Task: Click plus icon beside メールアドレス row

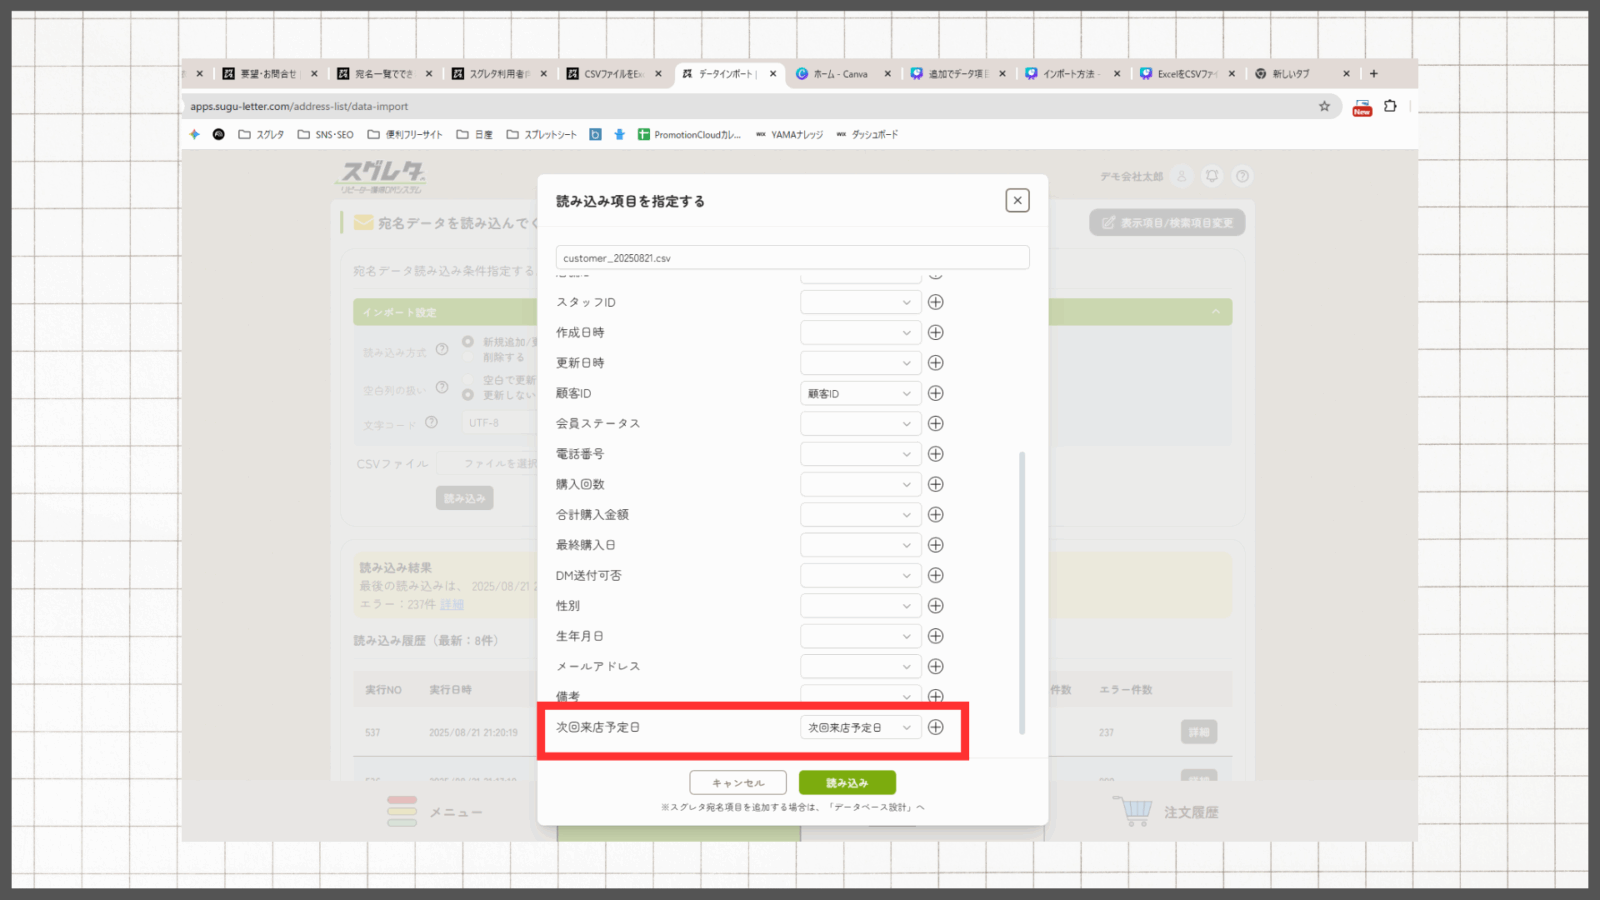Action: pos(935,666)
